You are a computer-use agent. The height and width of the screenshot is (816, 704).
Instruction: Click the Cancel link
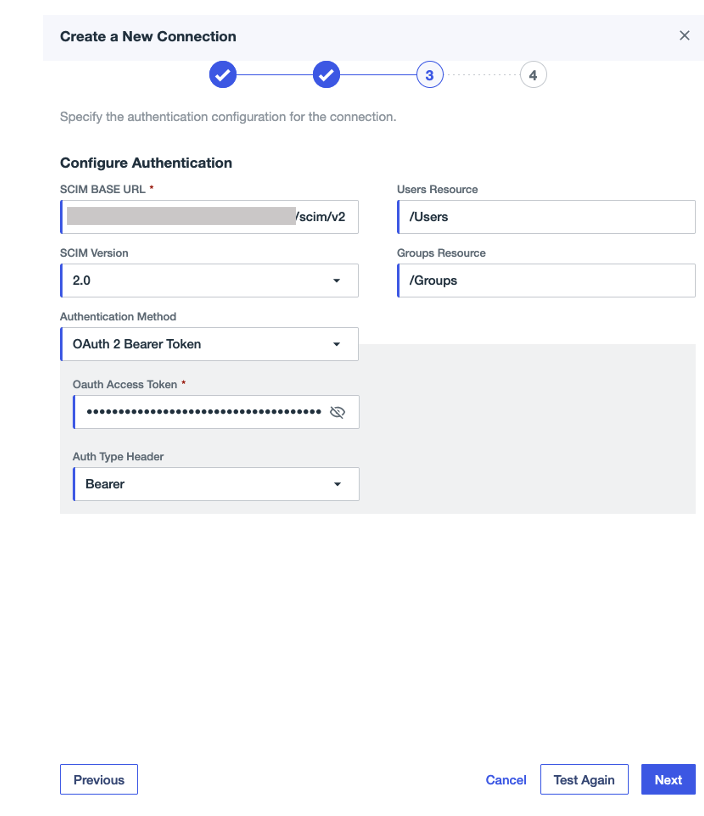[x=506, y=779]
